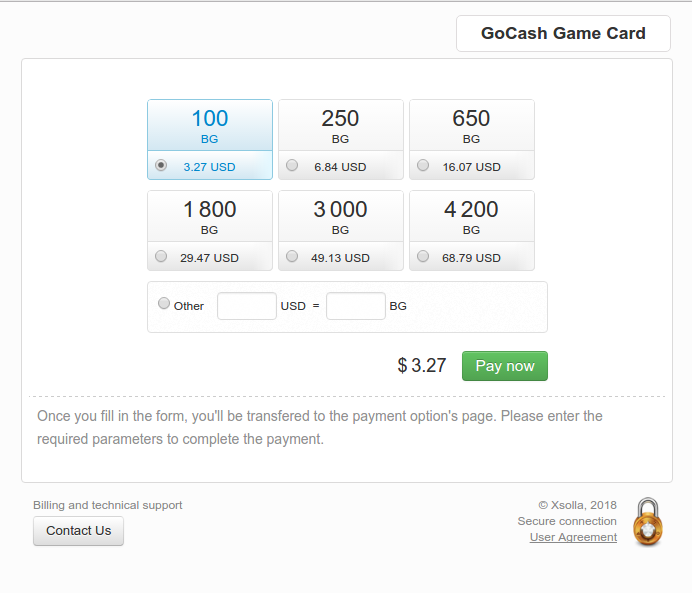Image resolution: width=692 pixels, height=593 pixels.
Task: Click the green Pay now button
Action: [505, 366]
